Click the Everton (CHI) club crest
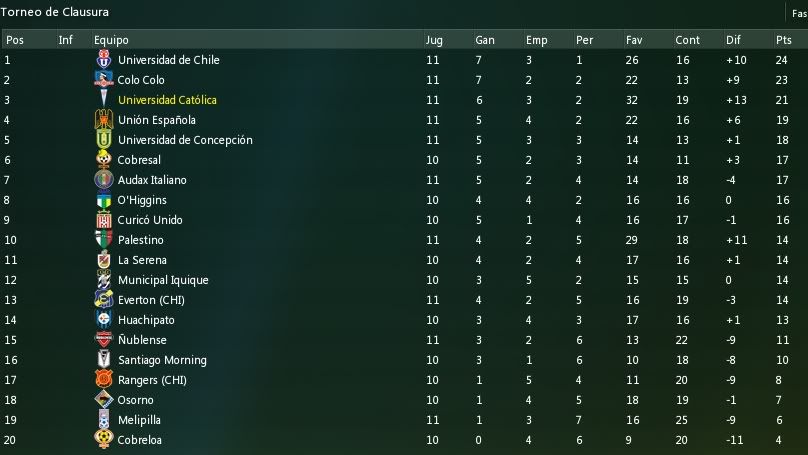This screenshot has width=808, height=455. pyautogui.click(x=104, y=299)
